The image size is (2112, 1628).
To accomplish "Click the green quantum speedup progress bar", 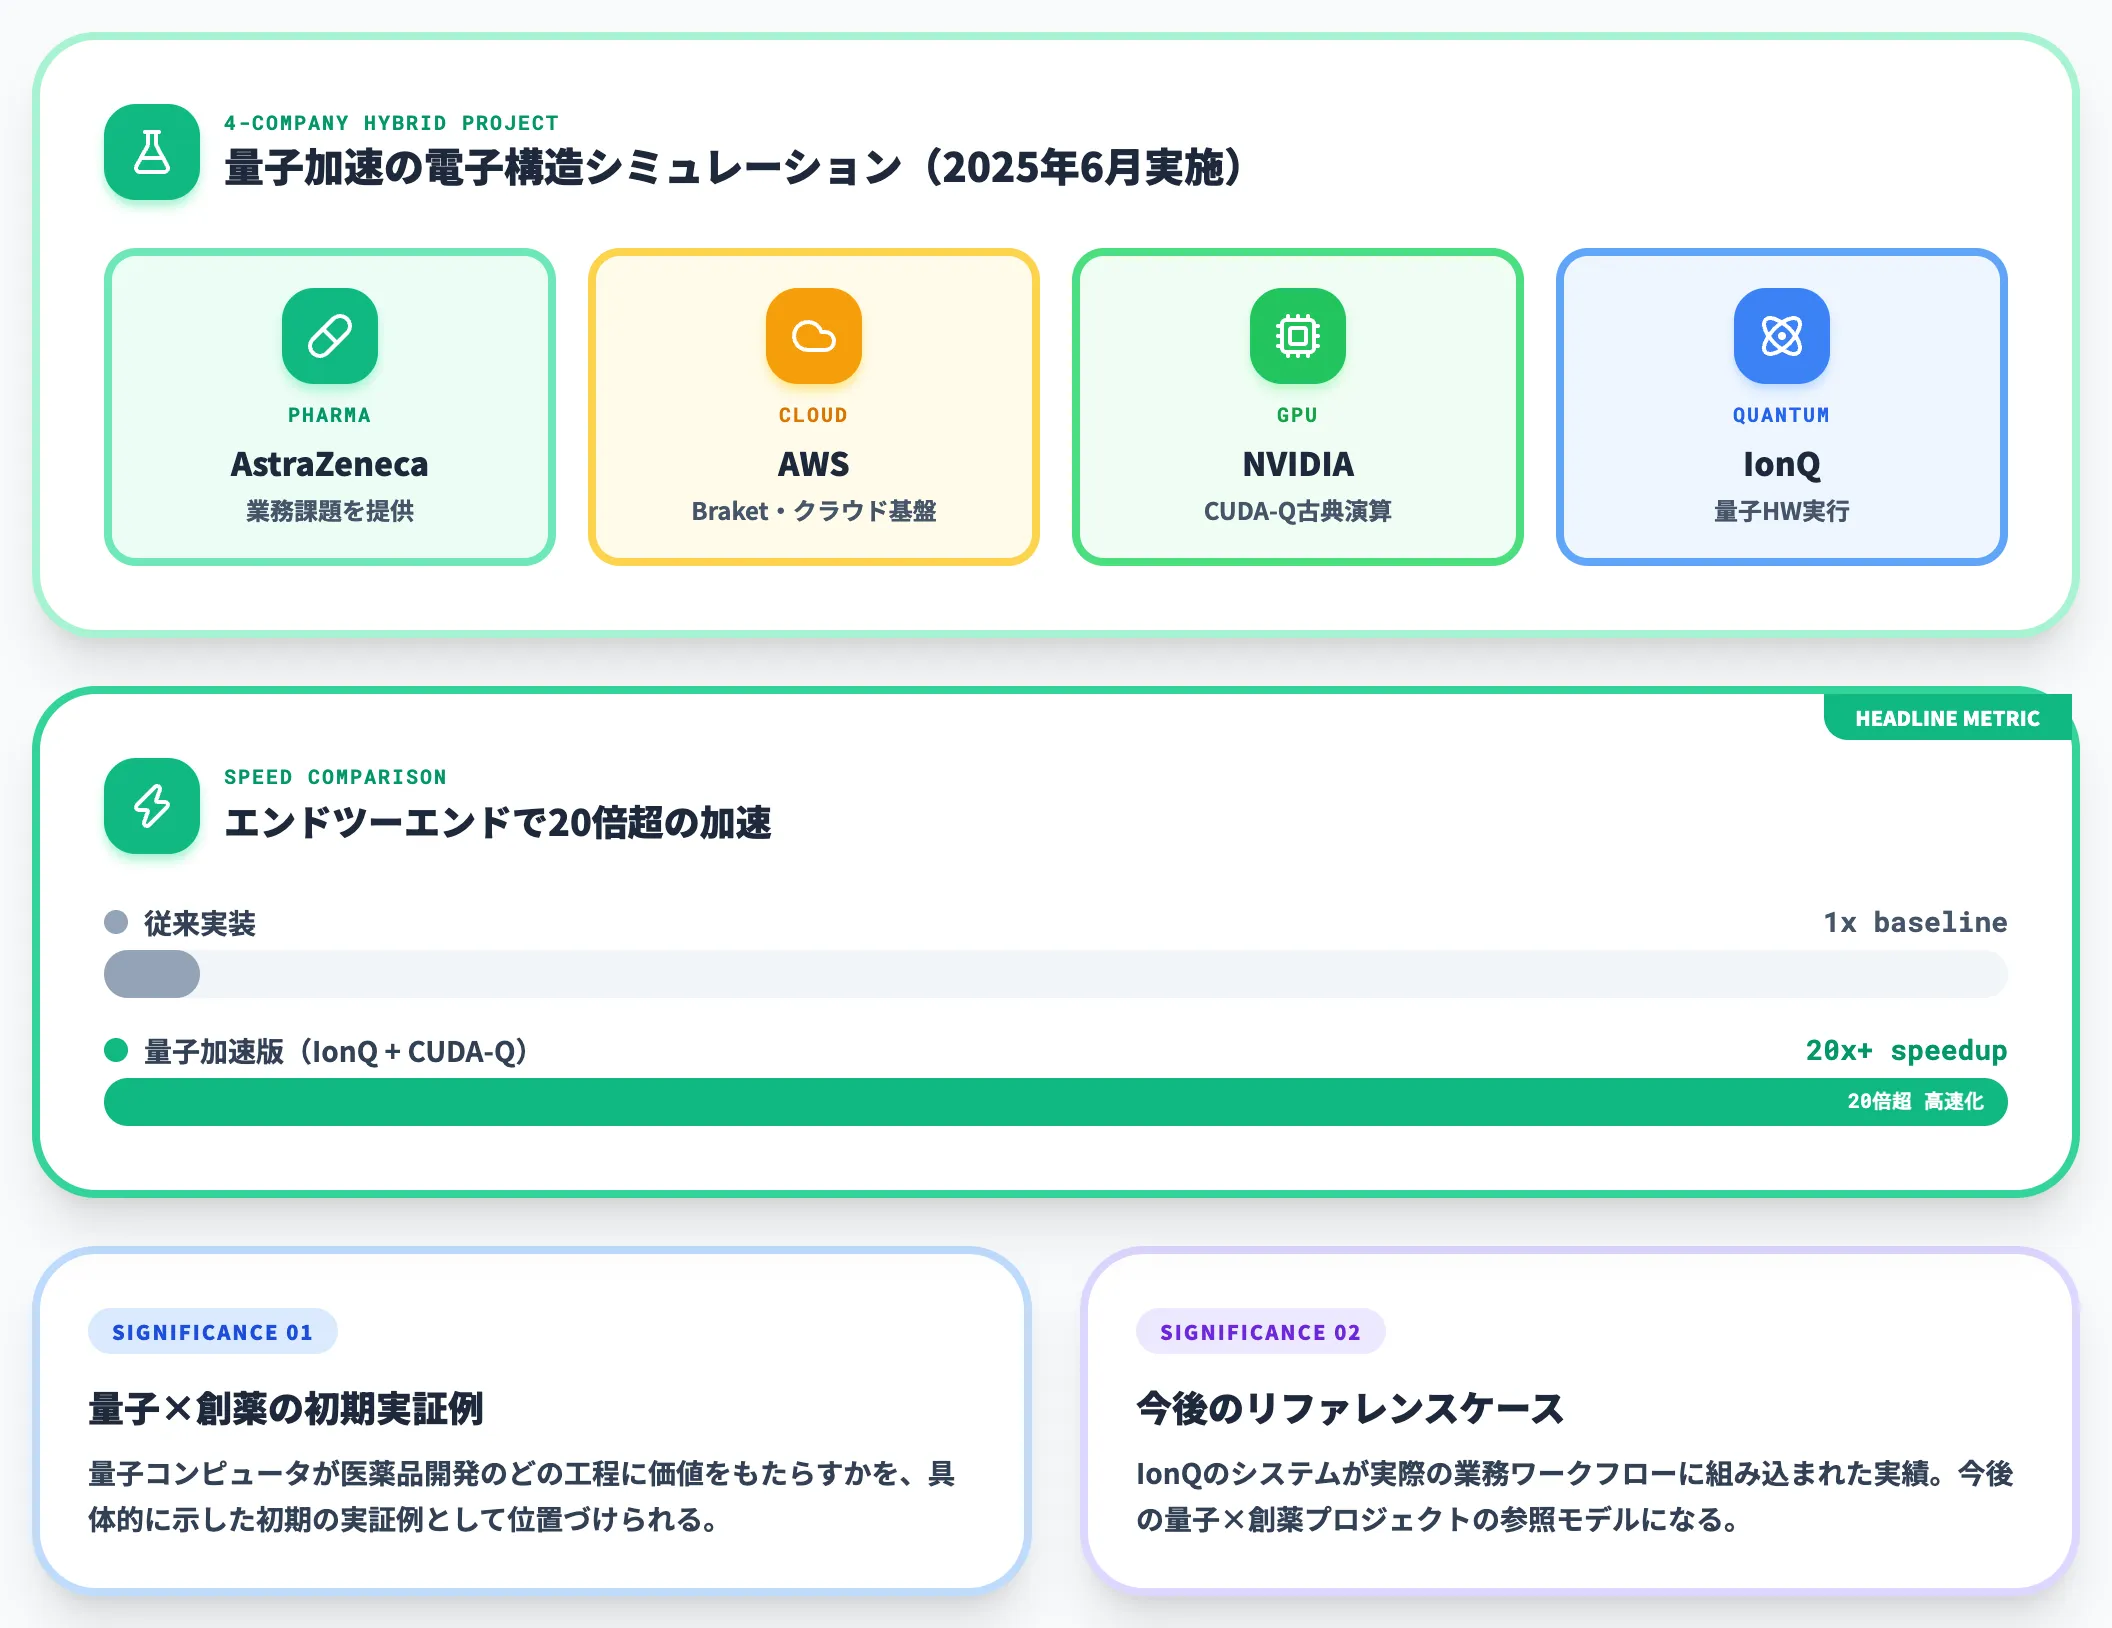I will coord(1056,1102).
